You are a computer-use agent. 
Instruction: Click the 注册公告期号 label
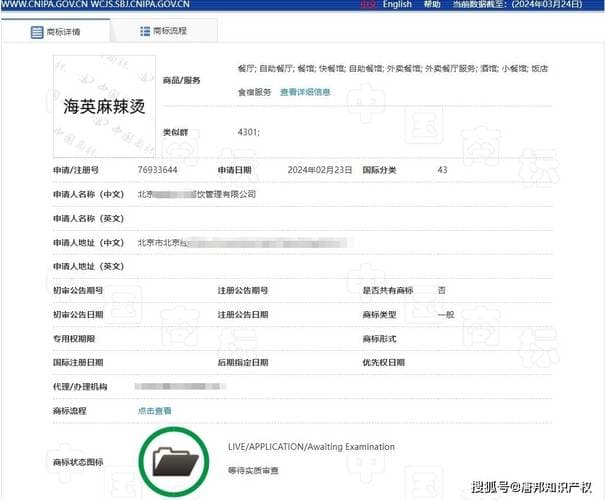point(243,291)
